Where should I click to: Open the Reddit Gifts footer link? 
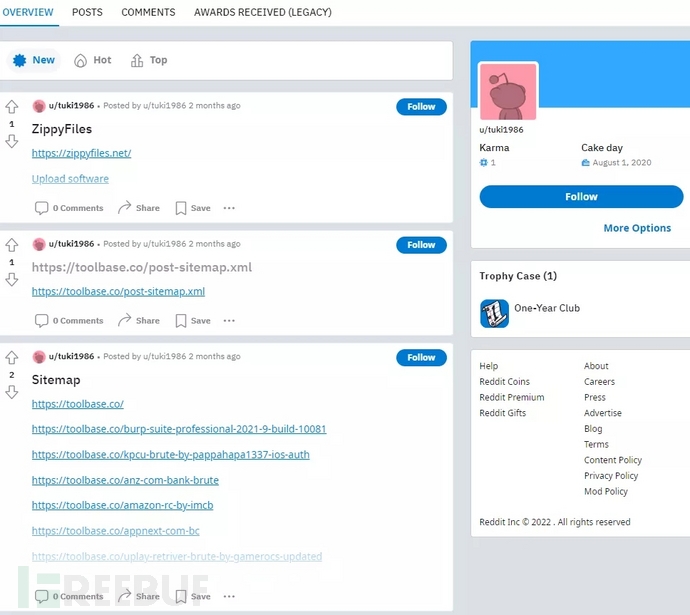[503, 413]
